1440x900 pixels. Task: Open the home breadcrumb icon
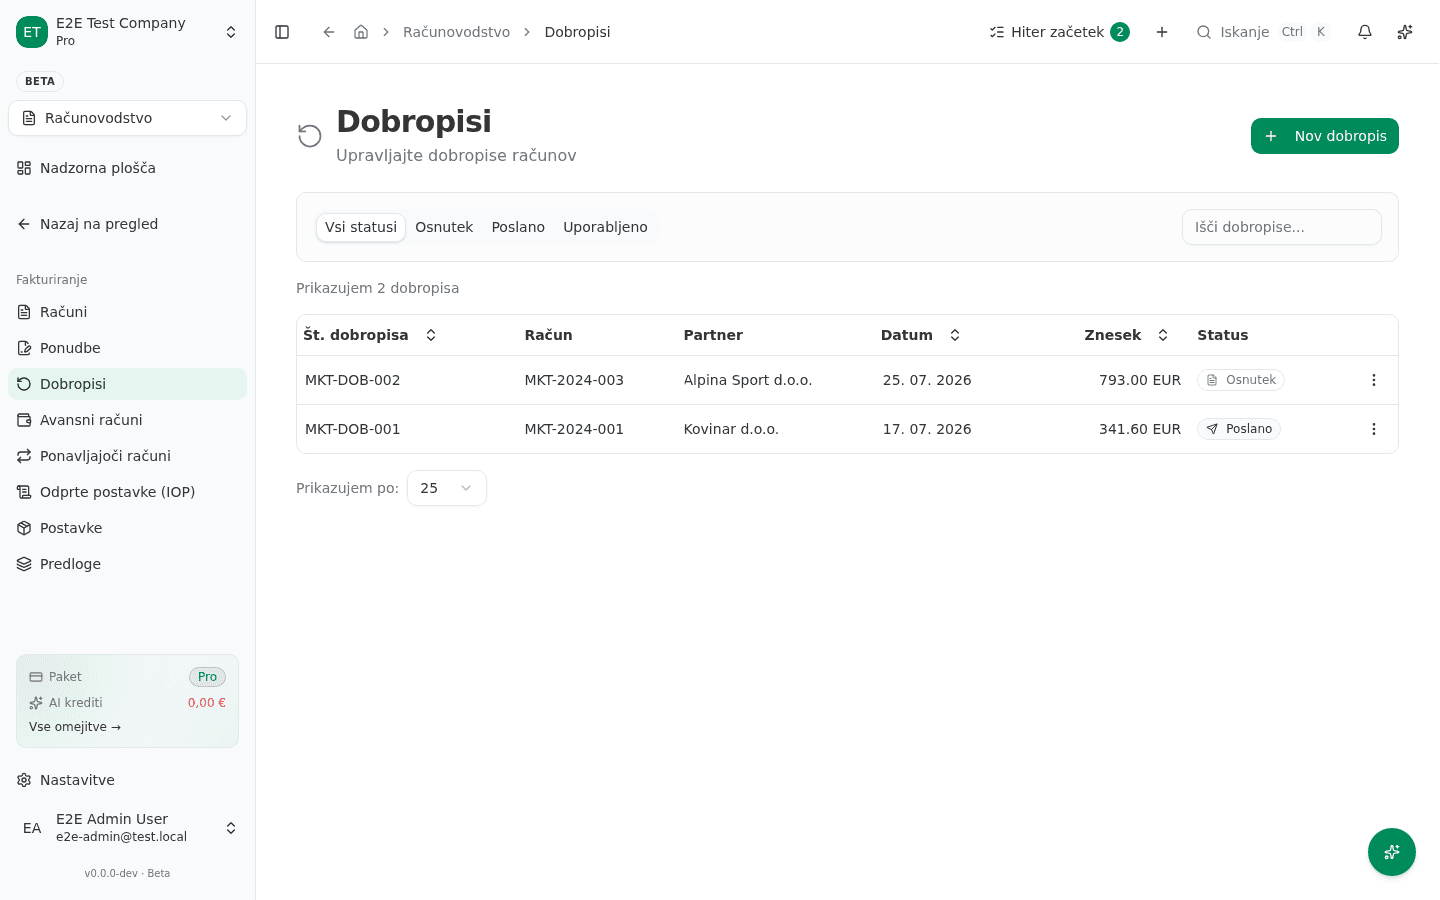click(361, 32)
